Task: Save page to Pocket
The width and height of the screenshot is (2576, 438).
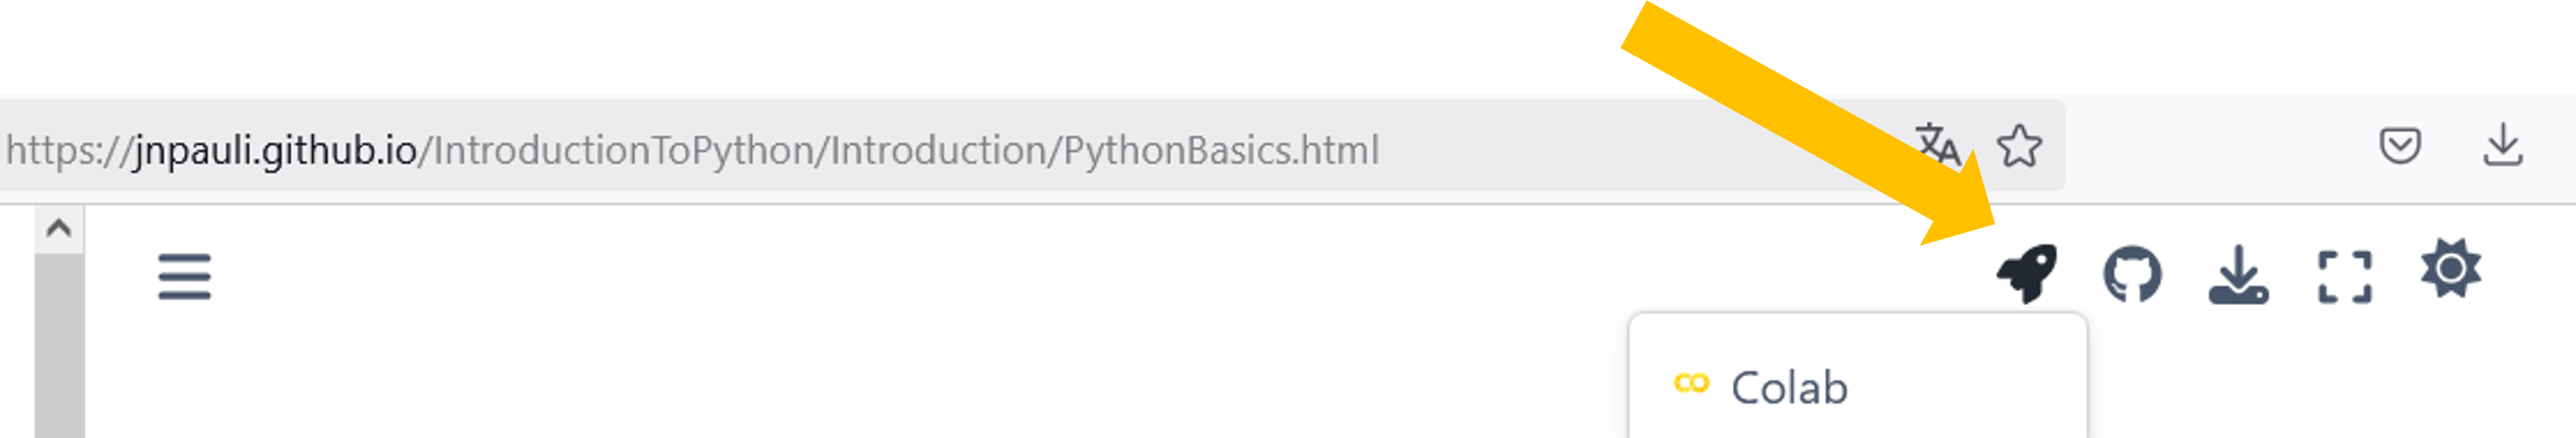Action: coord(2399,146)
